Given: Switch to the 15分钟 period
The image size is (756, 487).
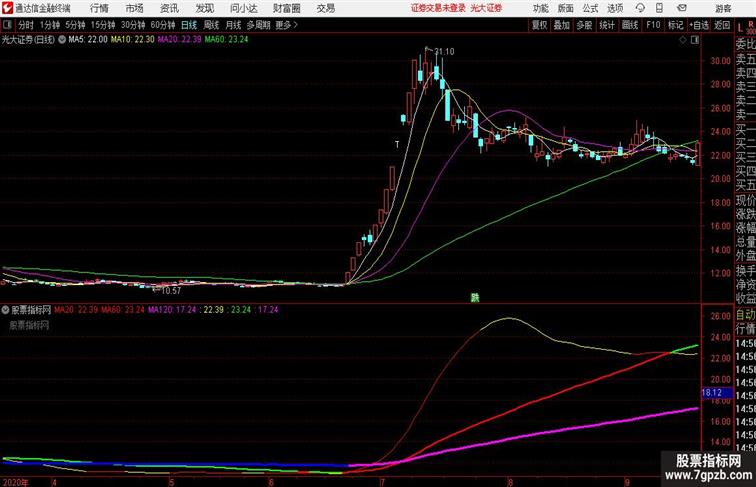Looking at the screenshot, I should (103, 25).
